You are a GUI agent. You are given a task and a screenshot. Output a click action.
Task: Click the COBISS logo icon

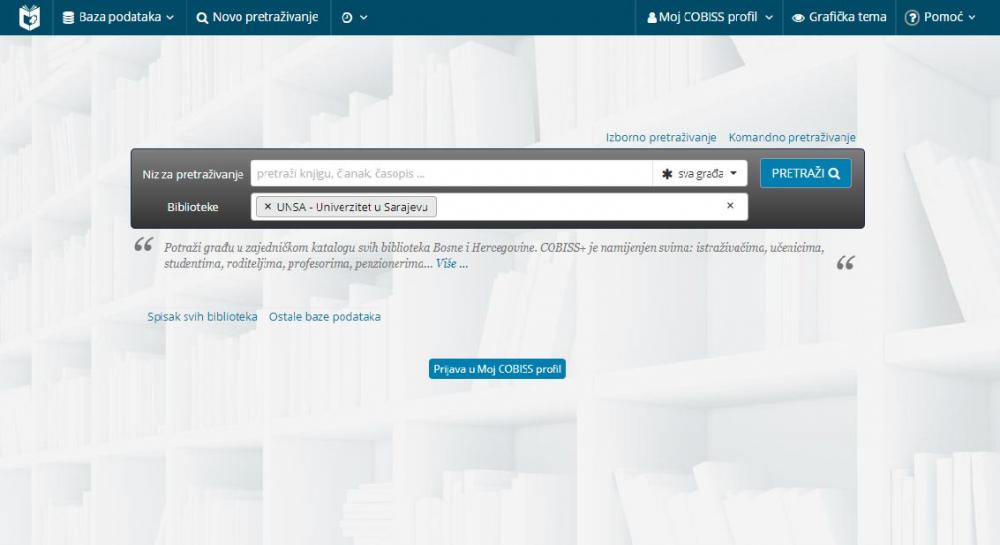(x=30, y=17)
